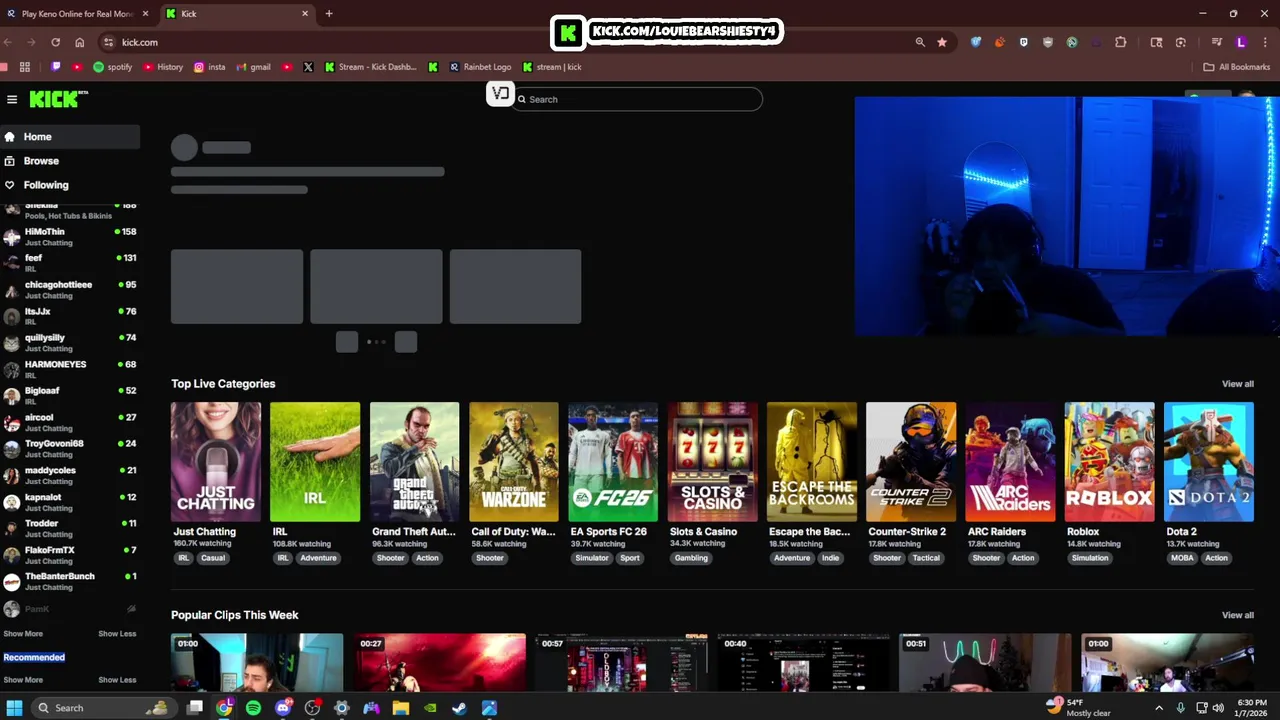1280x720 pixels.
Task: Open the History bookmark
Action: [163, 67]
